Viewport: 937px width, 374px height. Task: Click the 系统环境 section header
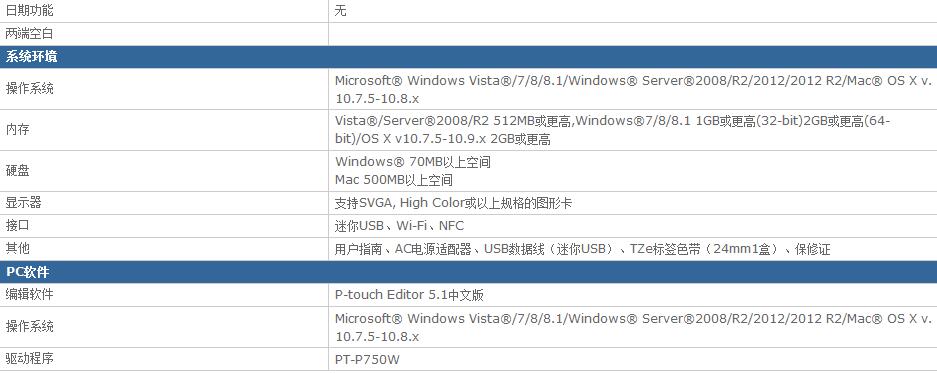click(x=468, y=57)
